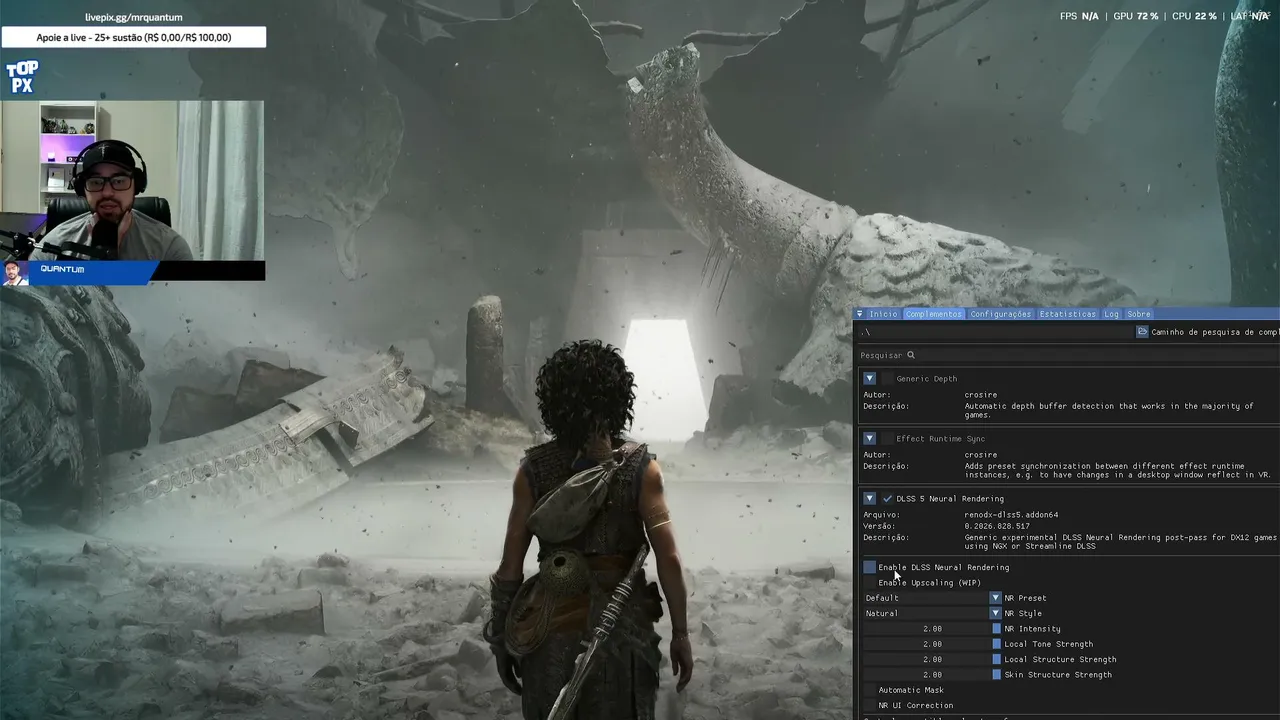Screen dimensions: 1280x720
Task: Click the version number 0.2026.828.517
Action: click(x=997, y=526)
